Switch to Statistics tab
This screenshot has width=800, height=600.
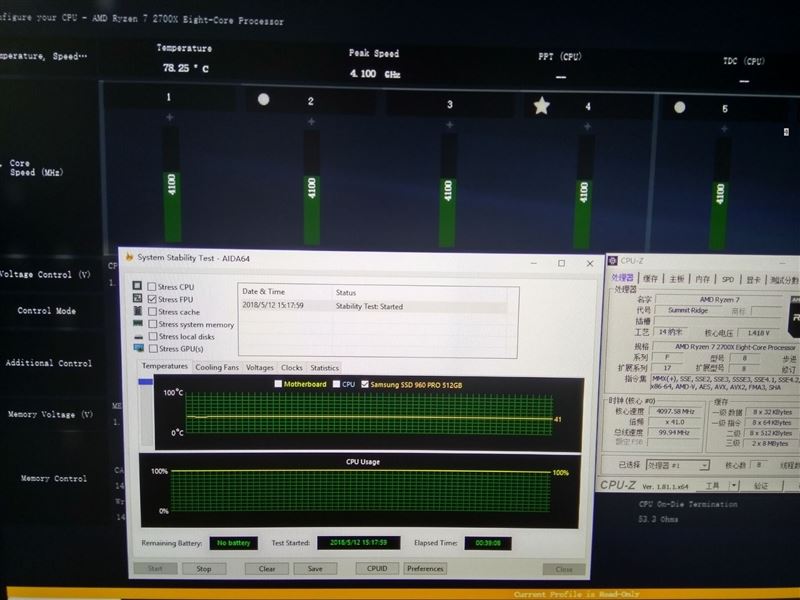[x=324, y=368]
